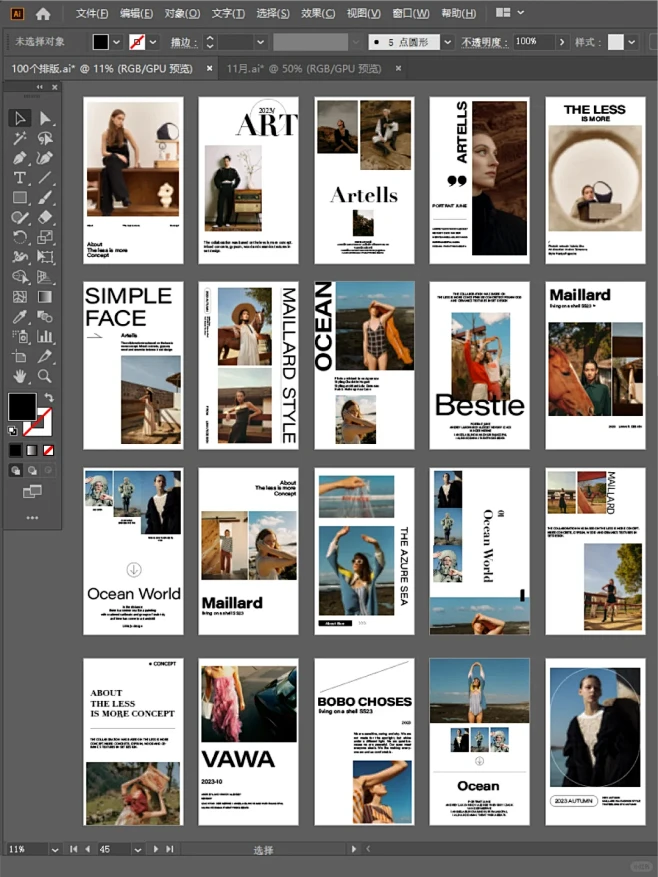Select the Eyedropper tool

[x=20, y=317]
